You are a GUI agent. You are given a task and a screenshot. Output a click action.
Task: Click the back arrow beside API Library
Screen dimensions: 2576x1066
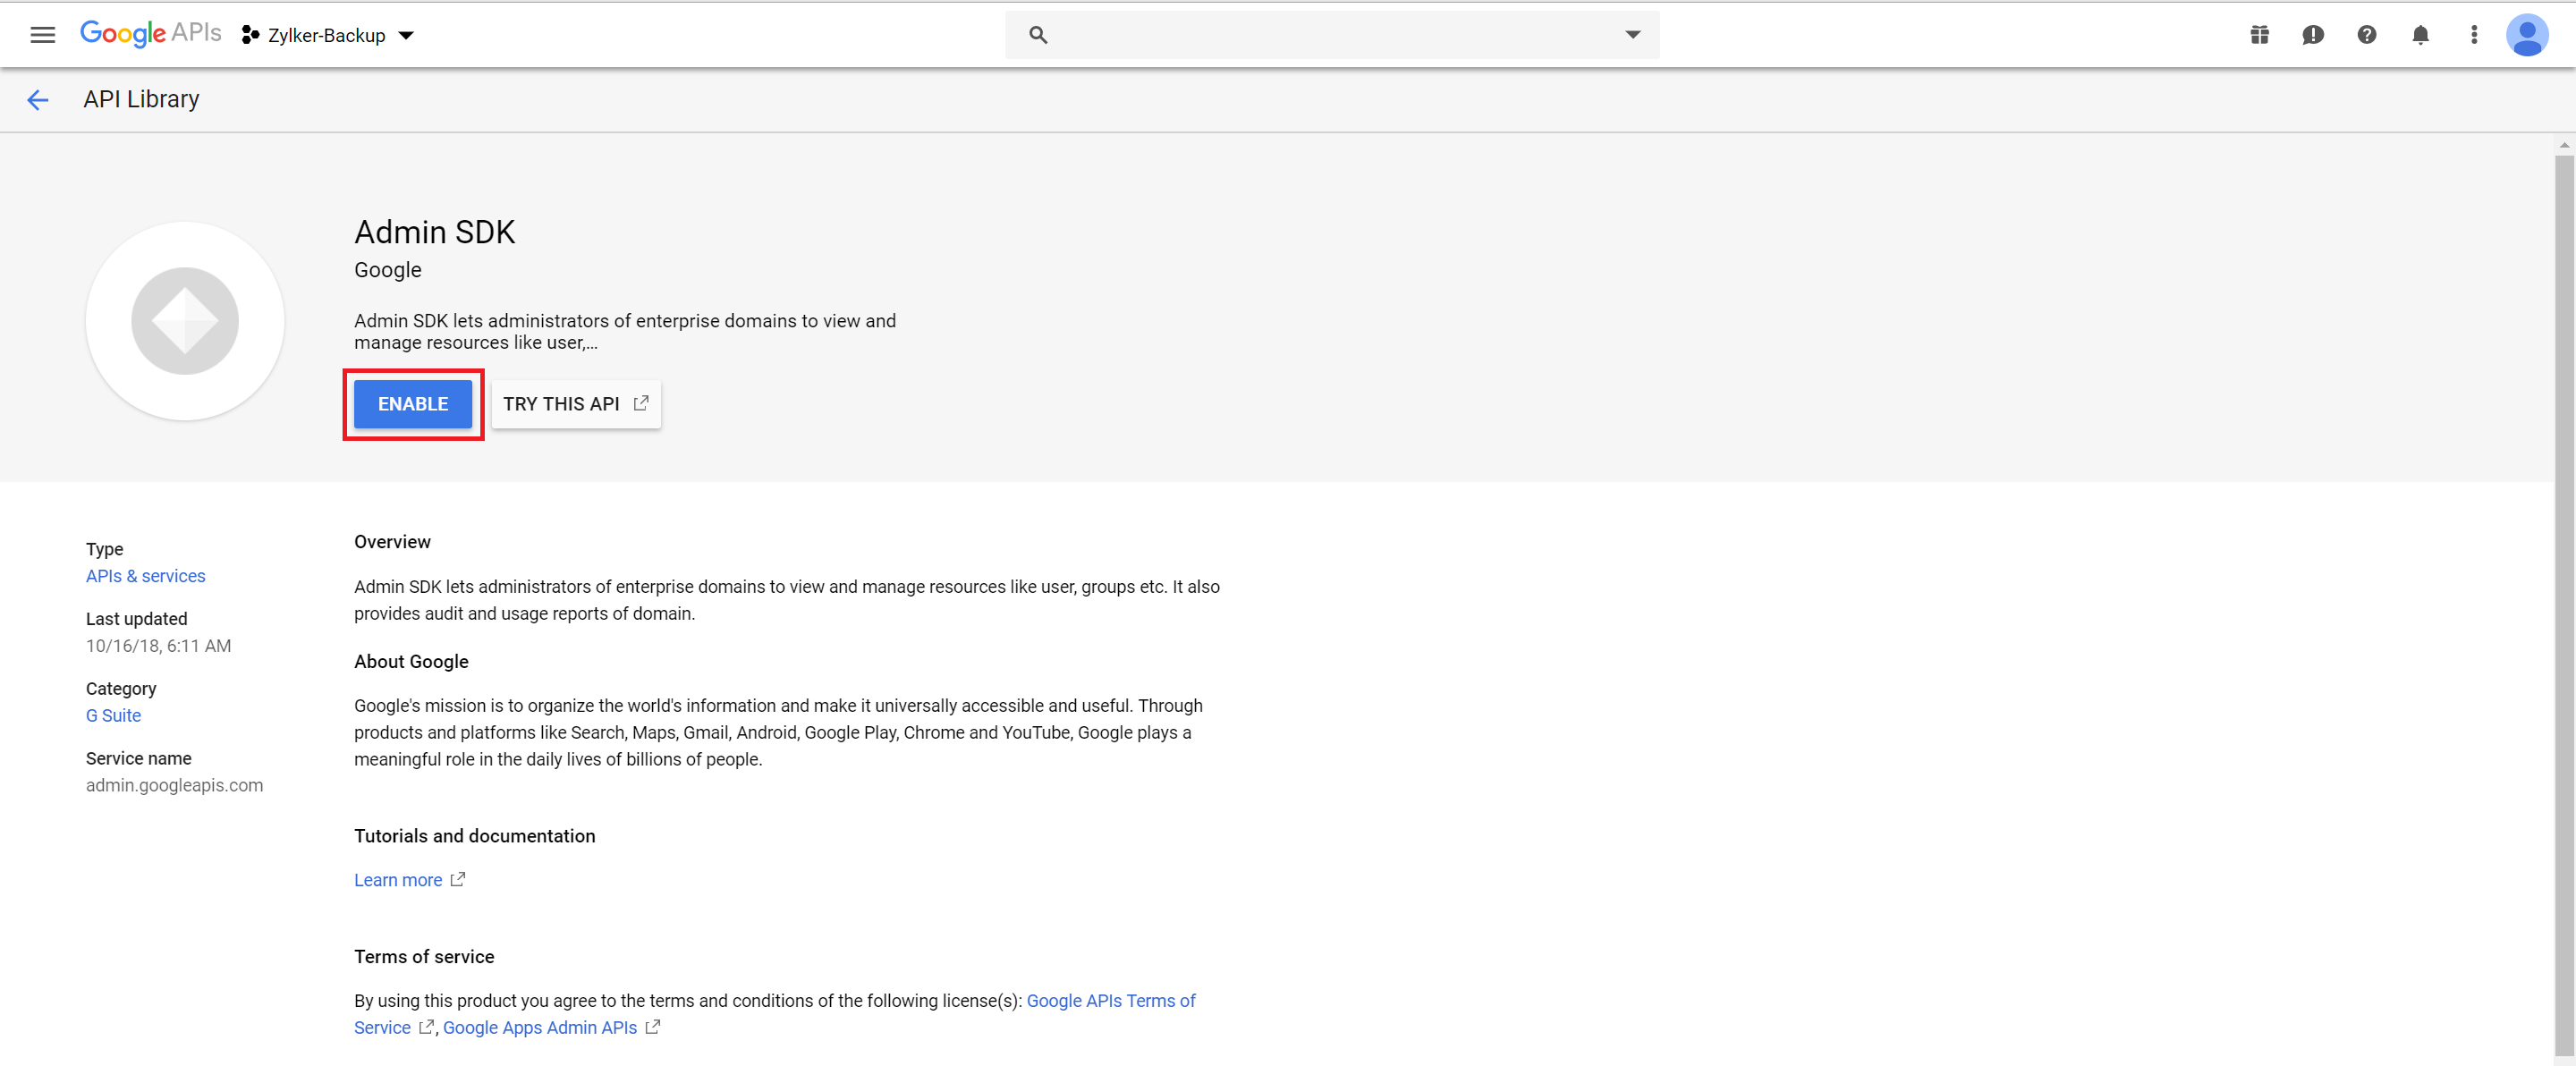(x=38, y=100)
